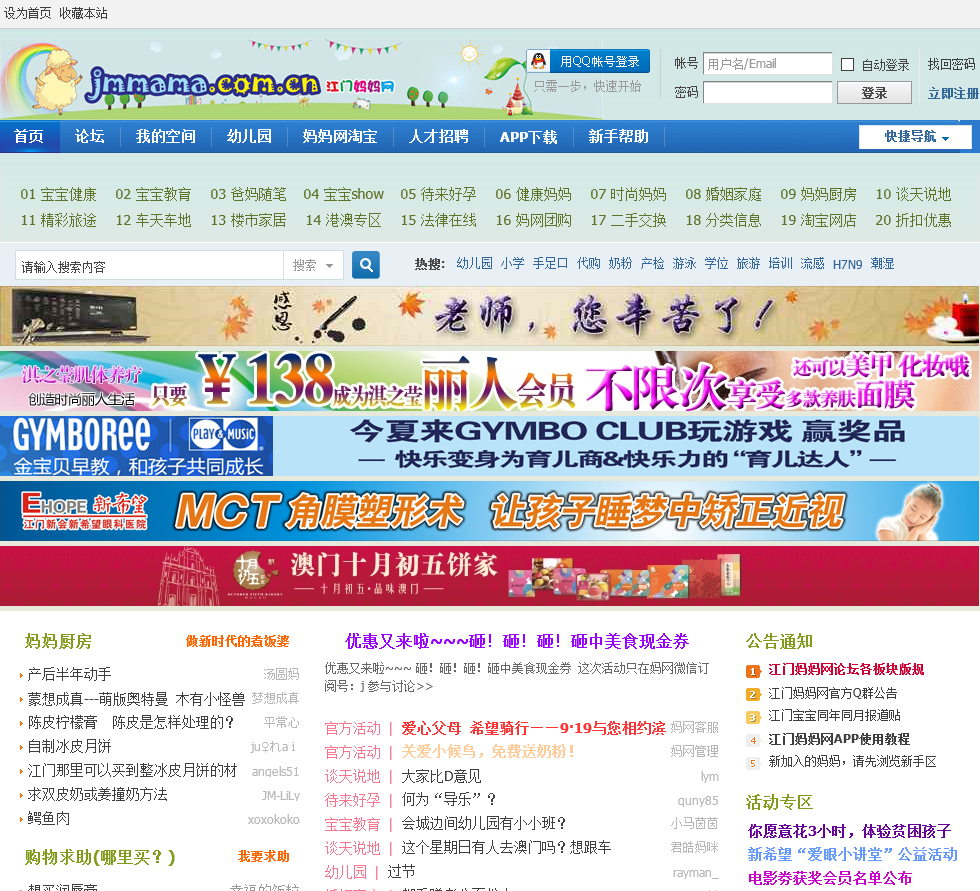This screenshot has width=980, height=891.
Task: Focus the 请输入搜索内容 search box
Action: [x=149, y=266]
